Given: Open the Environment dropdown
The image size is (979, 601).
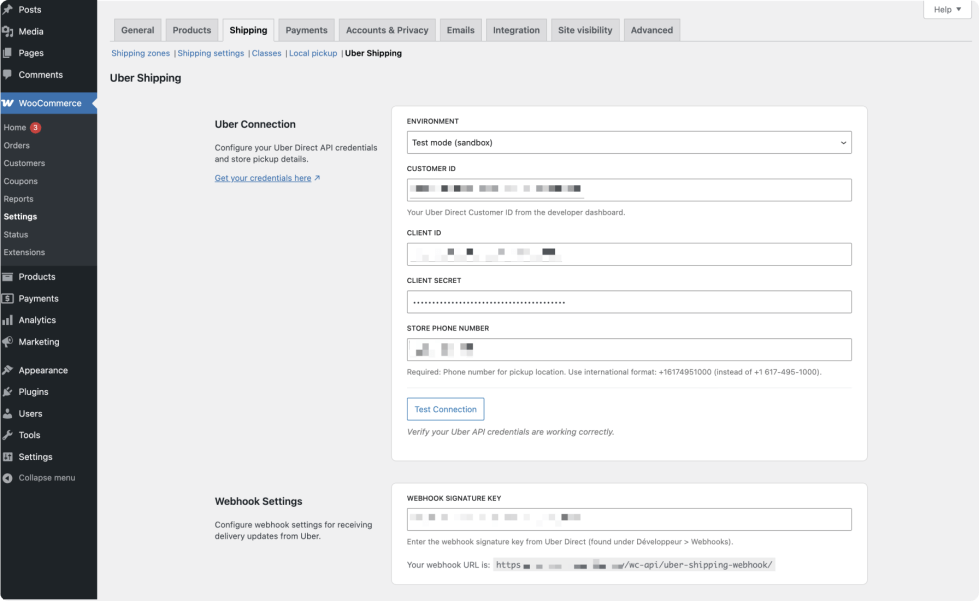Looking at the screenshot, I should click(629, 143).
